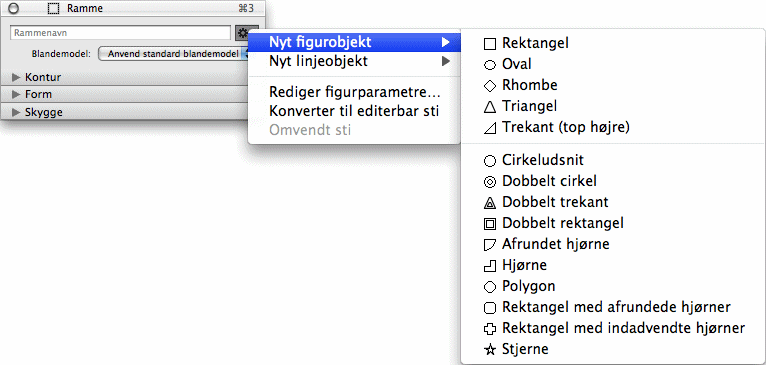
Task: Select Rediger figurparametre menu entry
Action: (x=355, y=92)
